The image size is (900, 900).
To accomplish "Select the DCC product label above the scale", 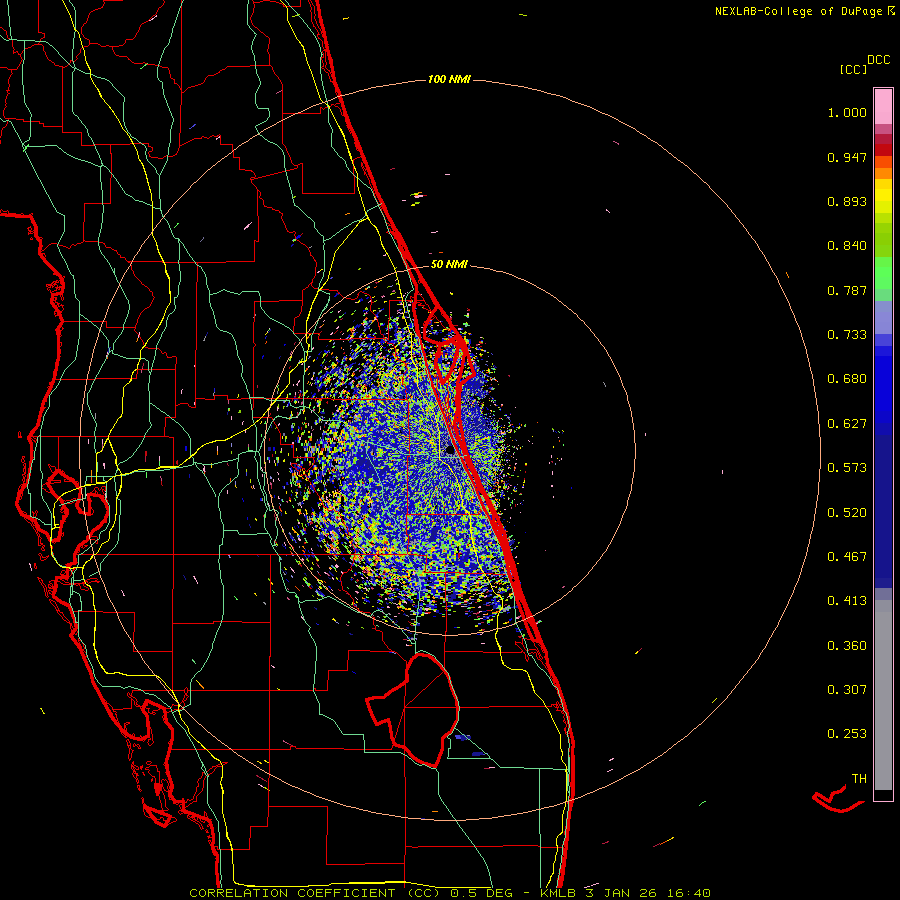I will tap(878, 60).
